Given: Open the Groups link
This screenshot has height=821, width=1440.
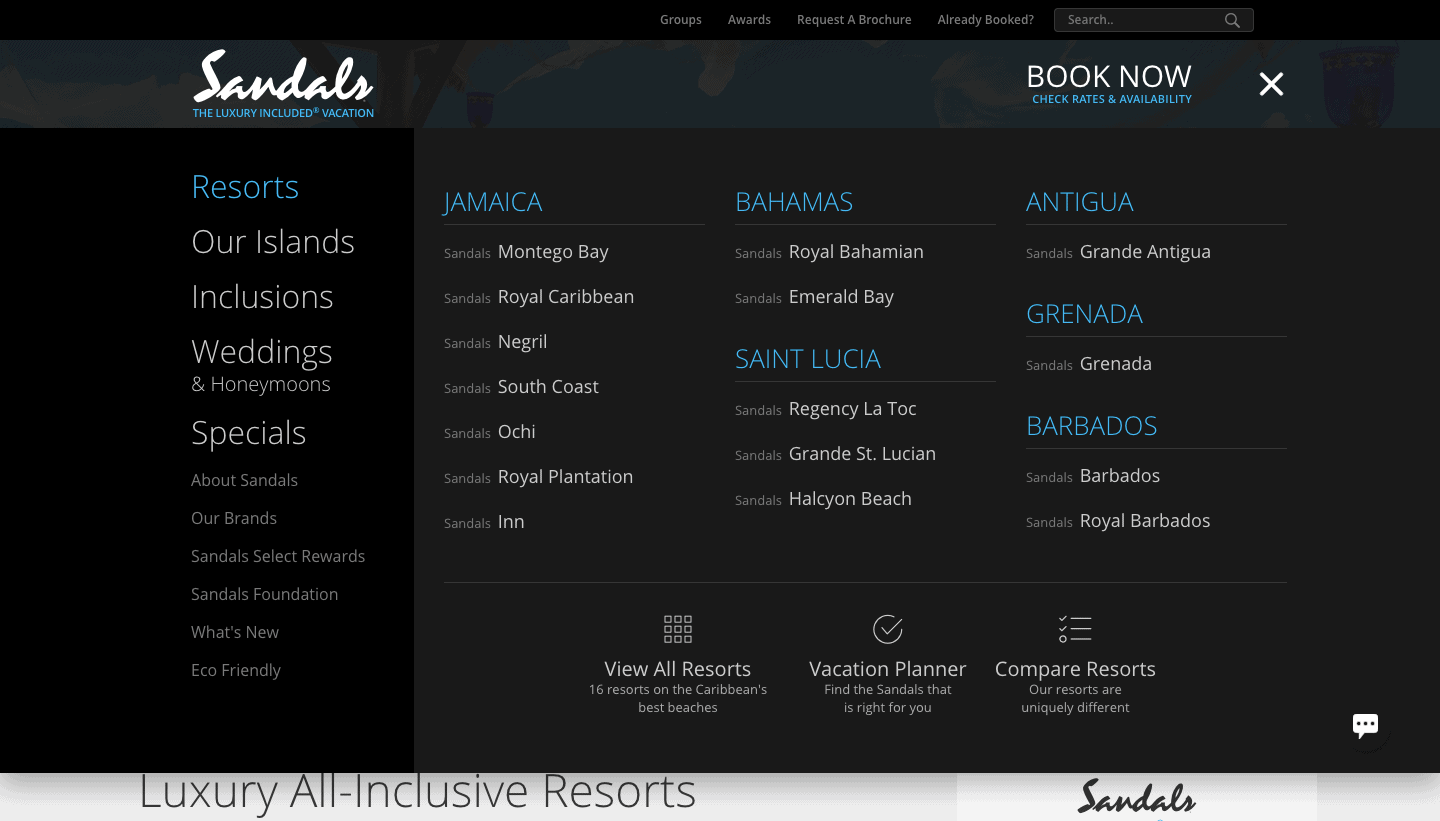Looking at the screenshot, I should 681,20.
